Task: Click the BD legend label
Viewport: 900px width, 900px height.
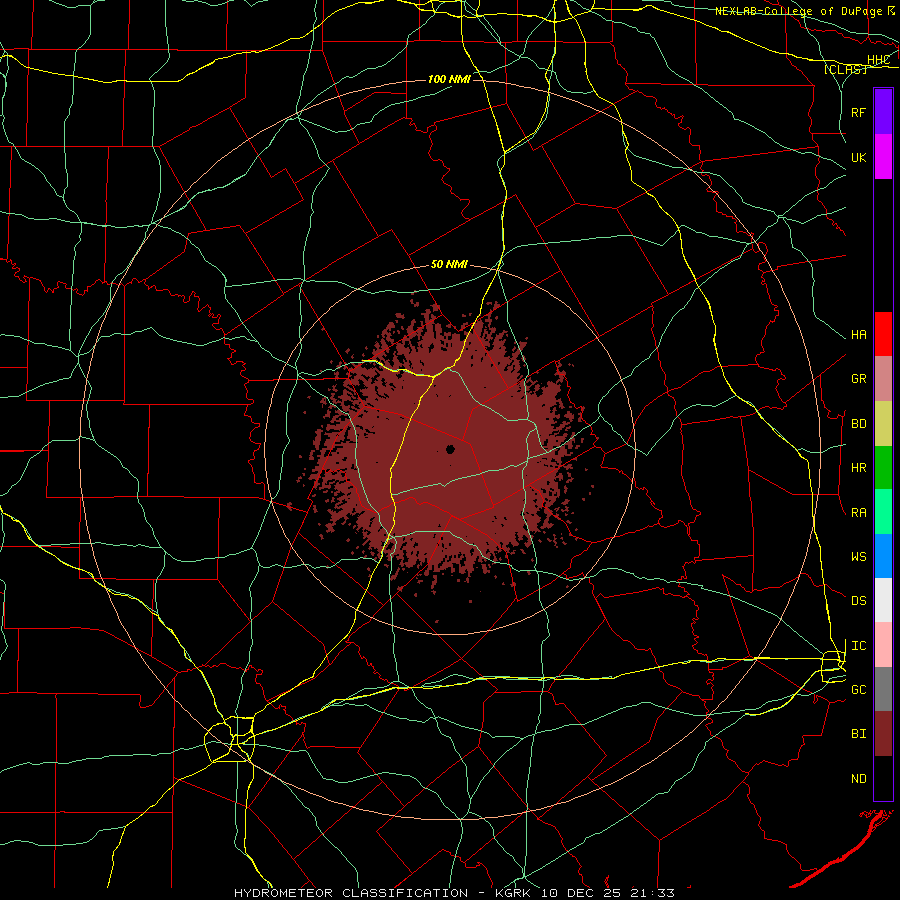Action: click(859, 424)
